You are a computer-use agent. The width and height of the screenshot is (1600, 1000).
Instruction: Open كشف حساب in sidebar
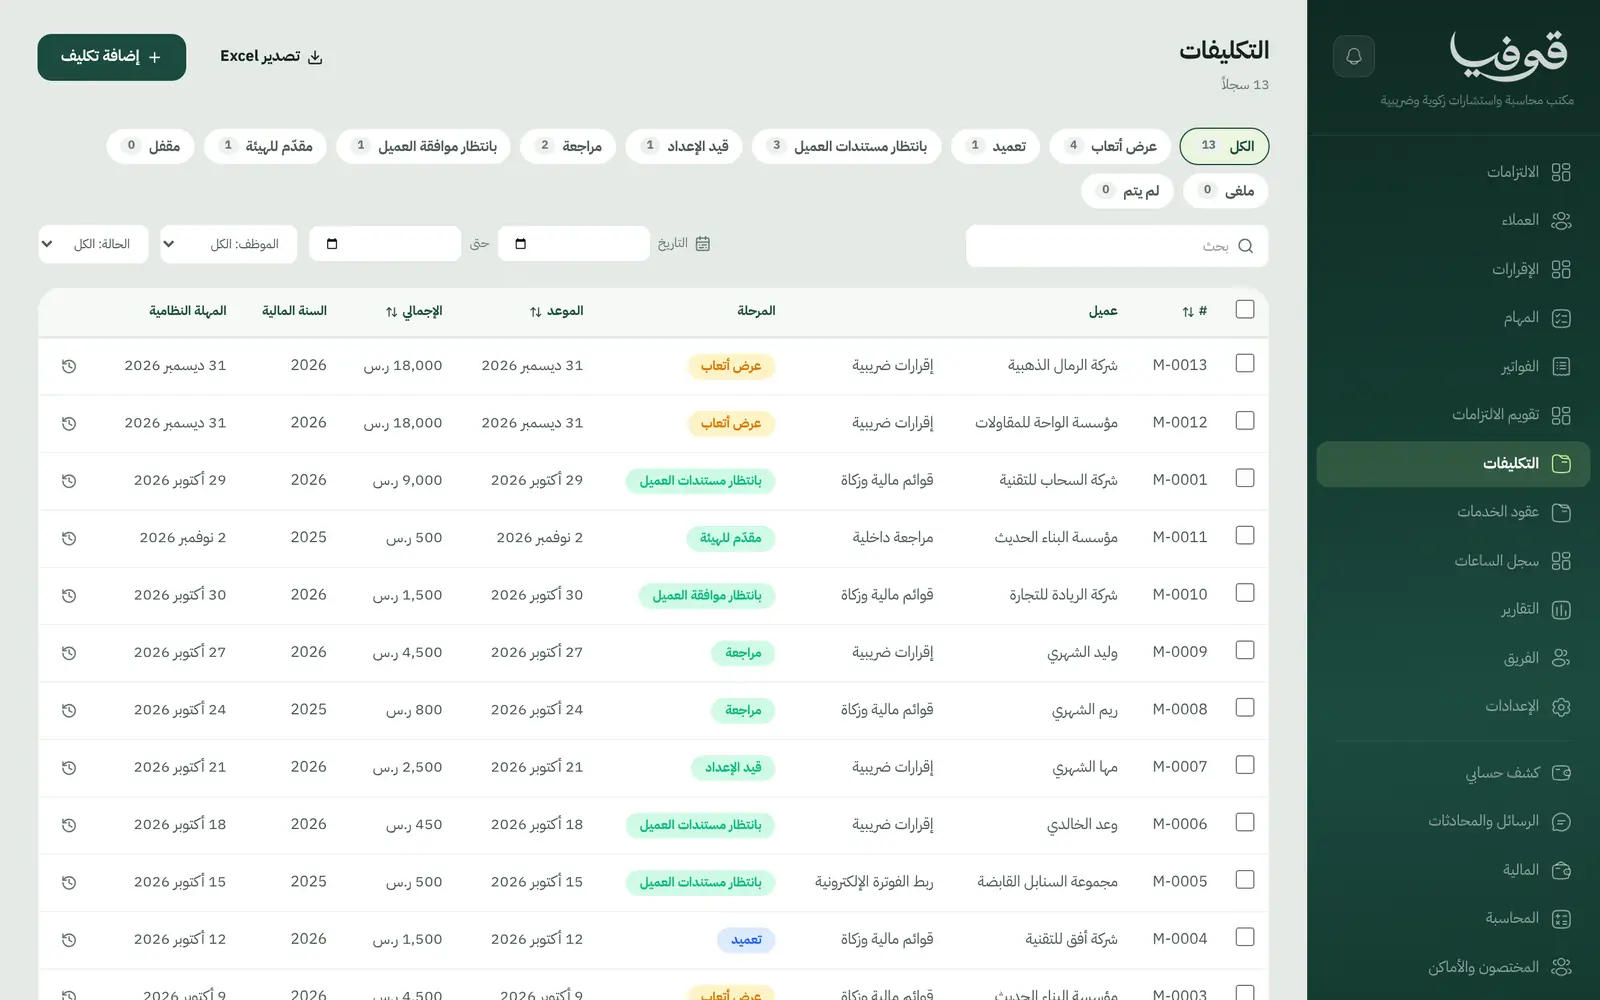1453,773
